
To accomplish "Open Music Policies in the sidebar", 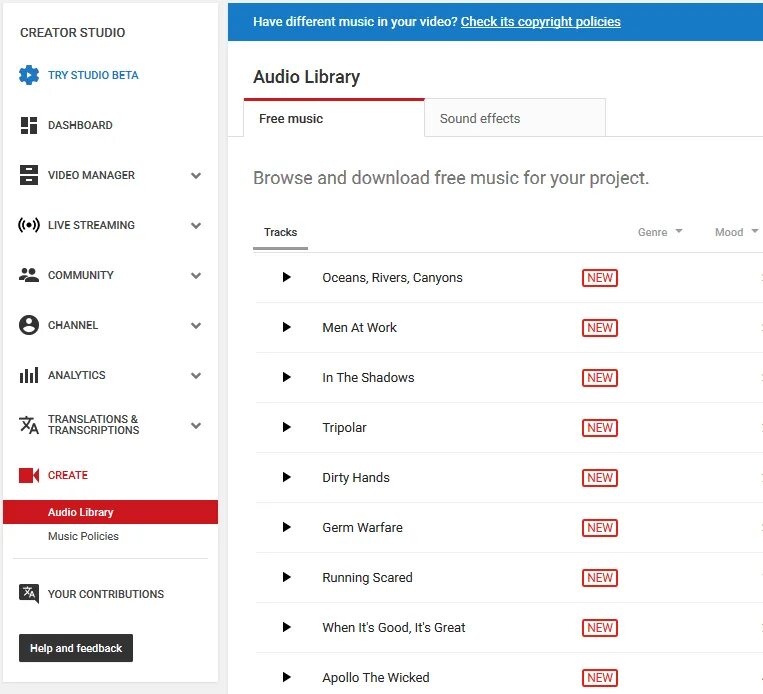I will click(83, 536).
